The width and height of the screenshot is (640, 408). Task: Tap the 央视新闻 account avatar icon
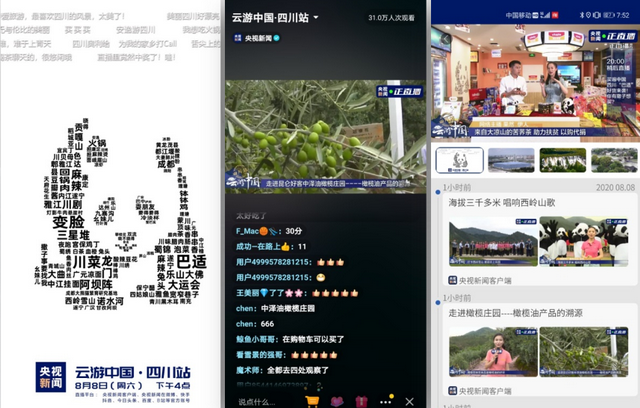pyautogui.click(x=238, y=38)
